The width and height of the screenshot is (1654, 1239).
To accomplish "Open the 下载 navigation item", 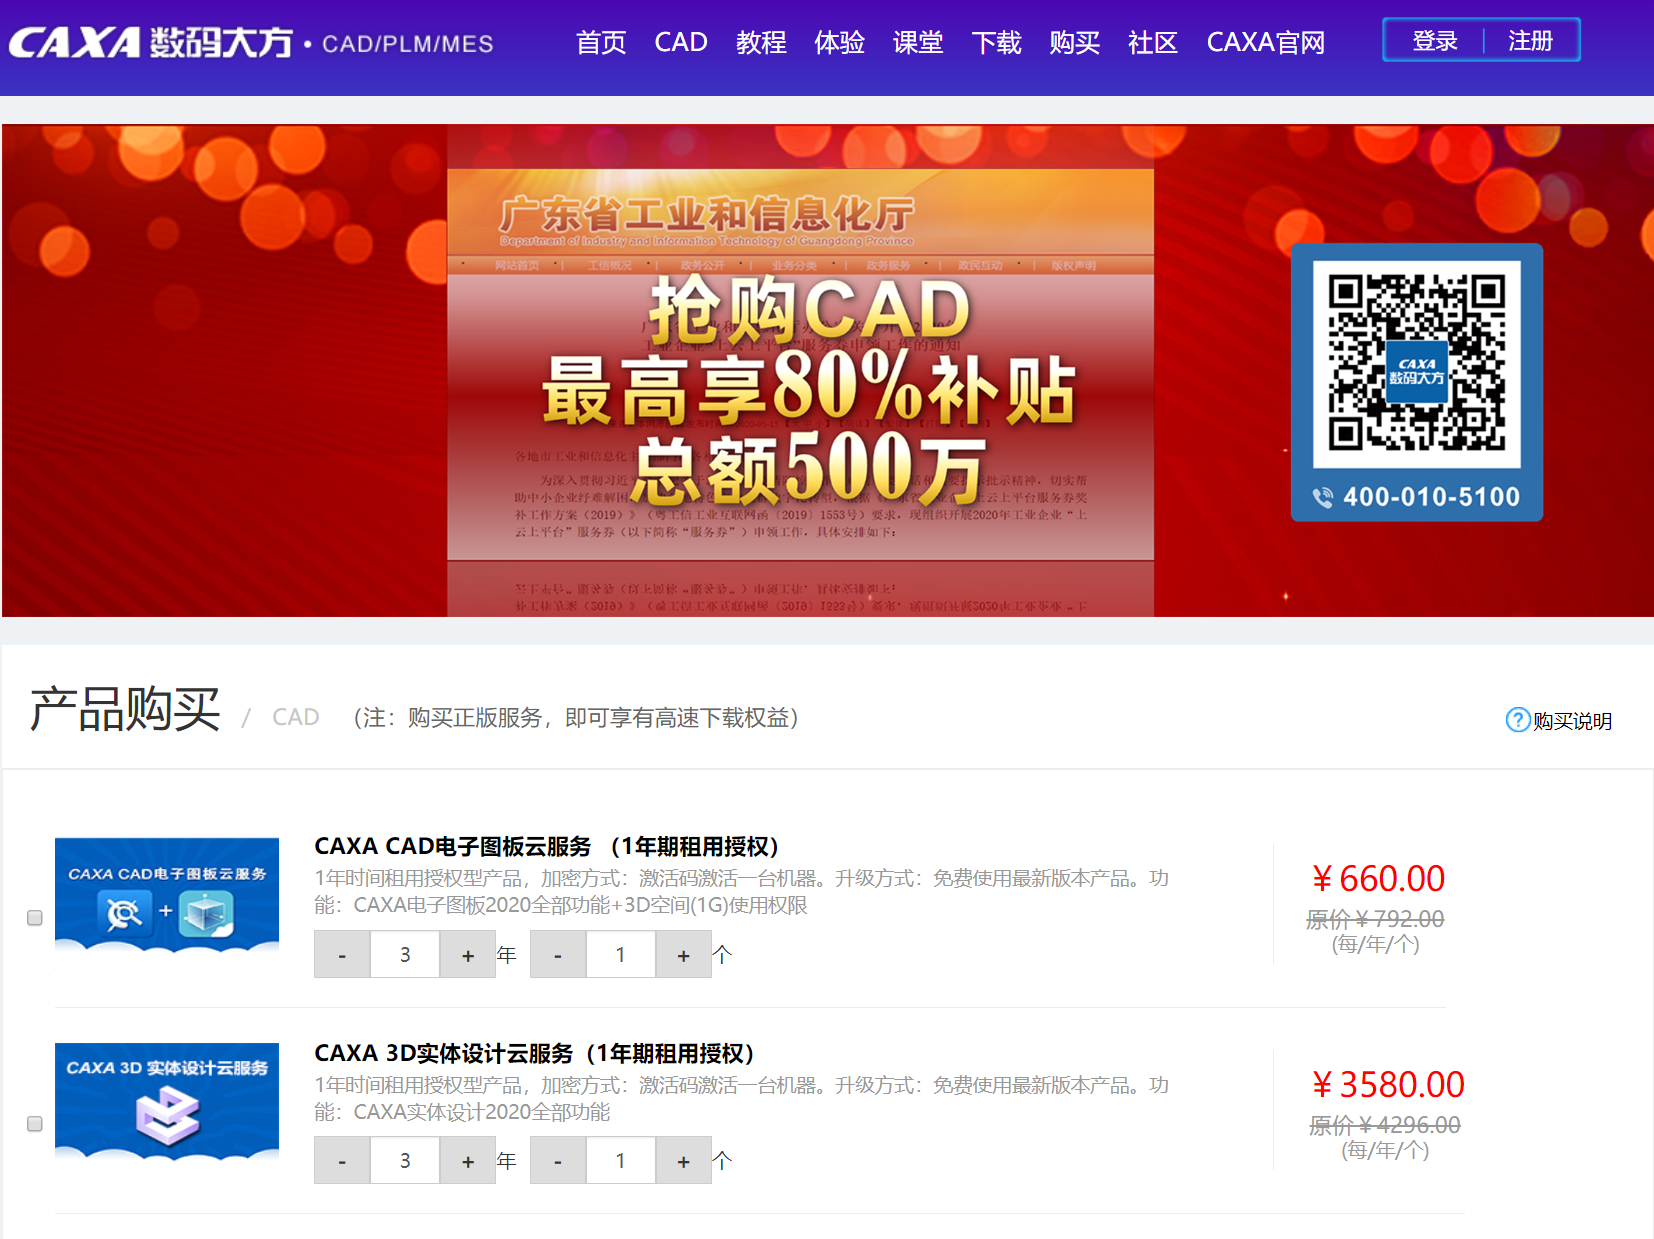I will [996, 42].
